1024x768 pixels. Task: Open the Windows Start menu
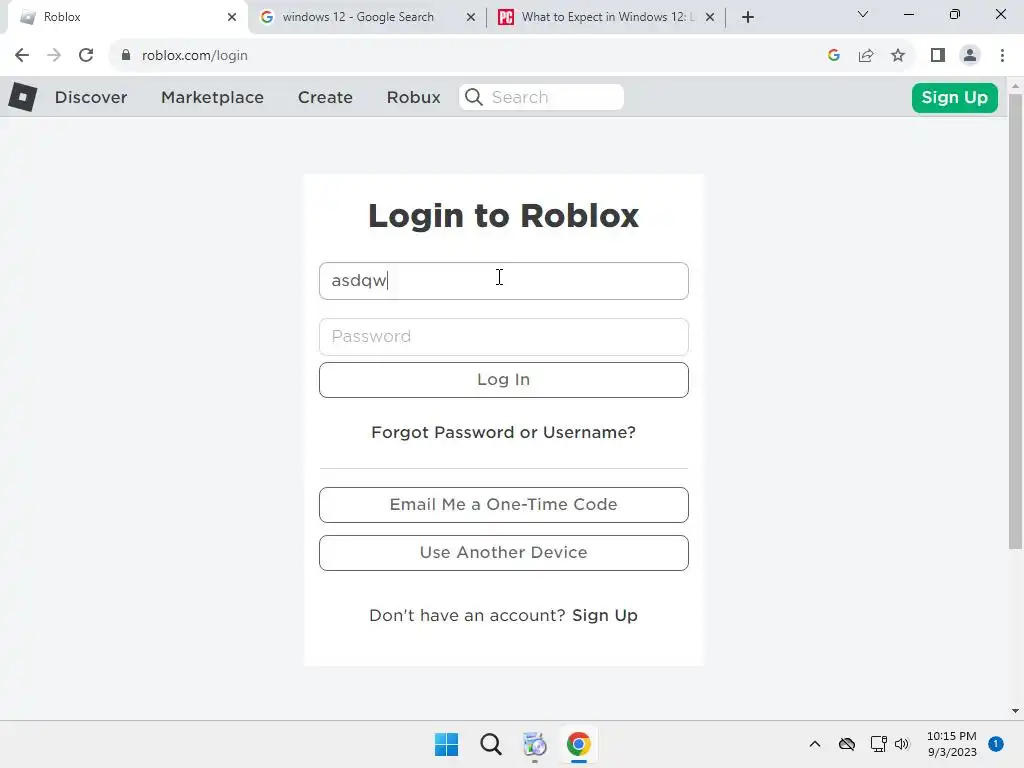point(447,744)
